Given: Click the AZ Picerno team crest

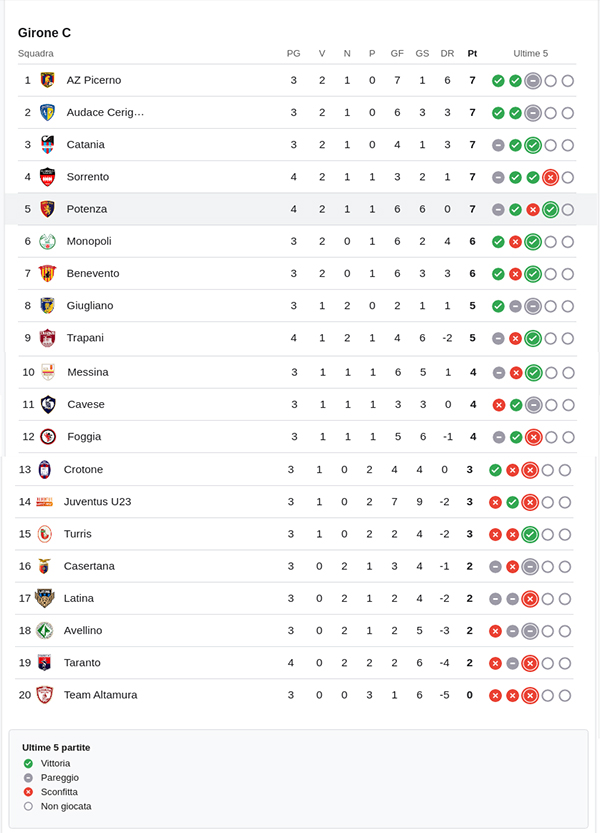Looking at the screenshot, I should [x=47, y=80].
